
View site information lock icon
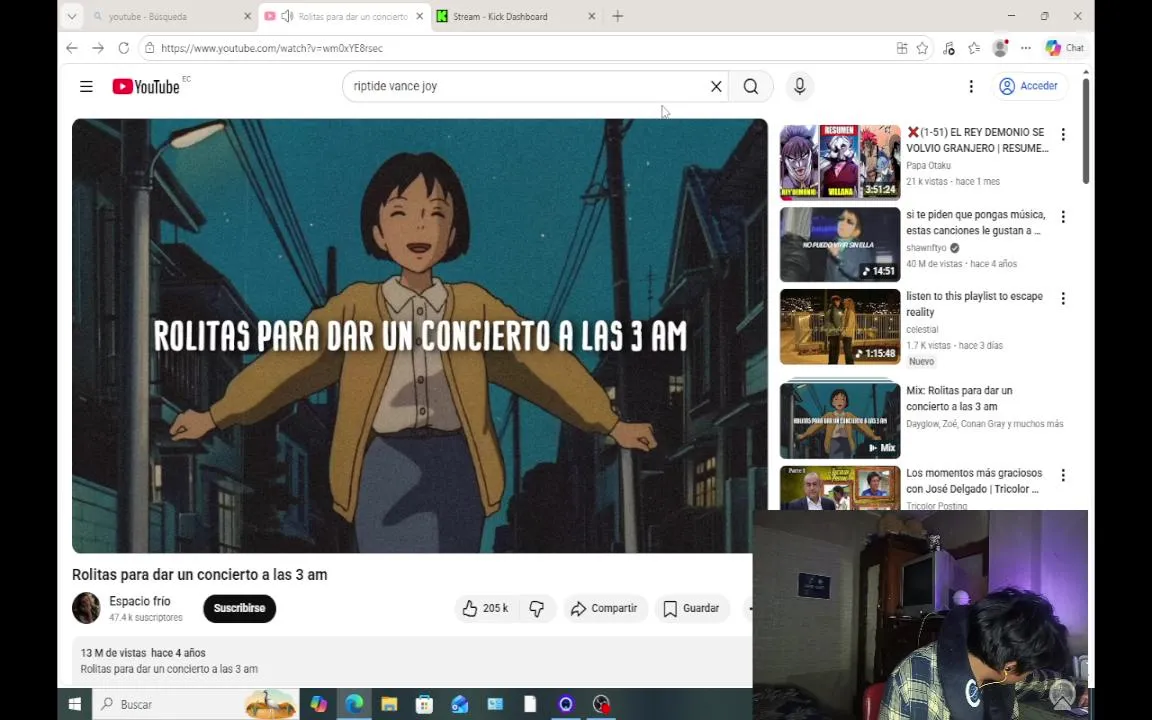click(149, 48)
